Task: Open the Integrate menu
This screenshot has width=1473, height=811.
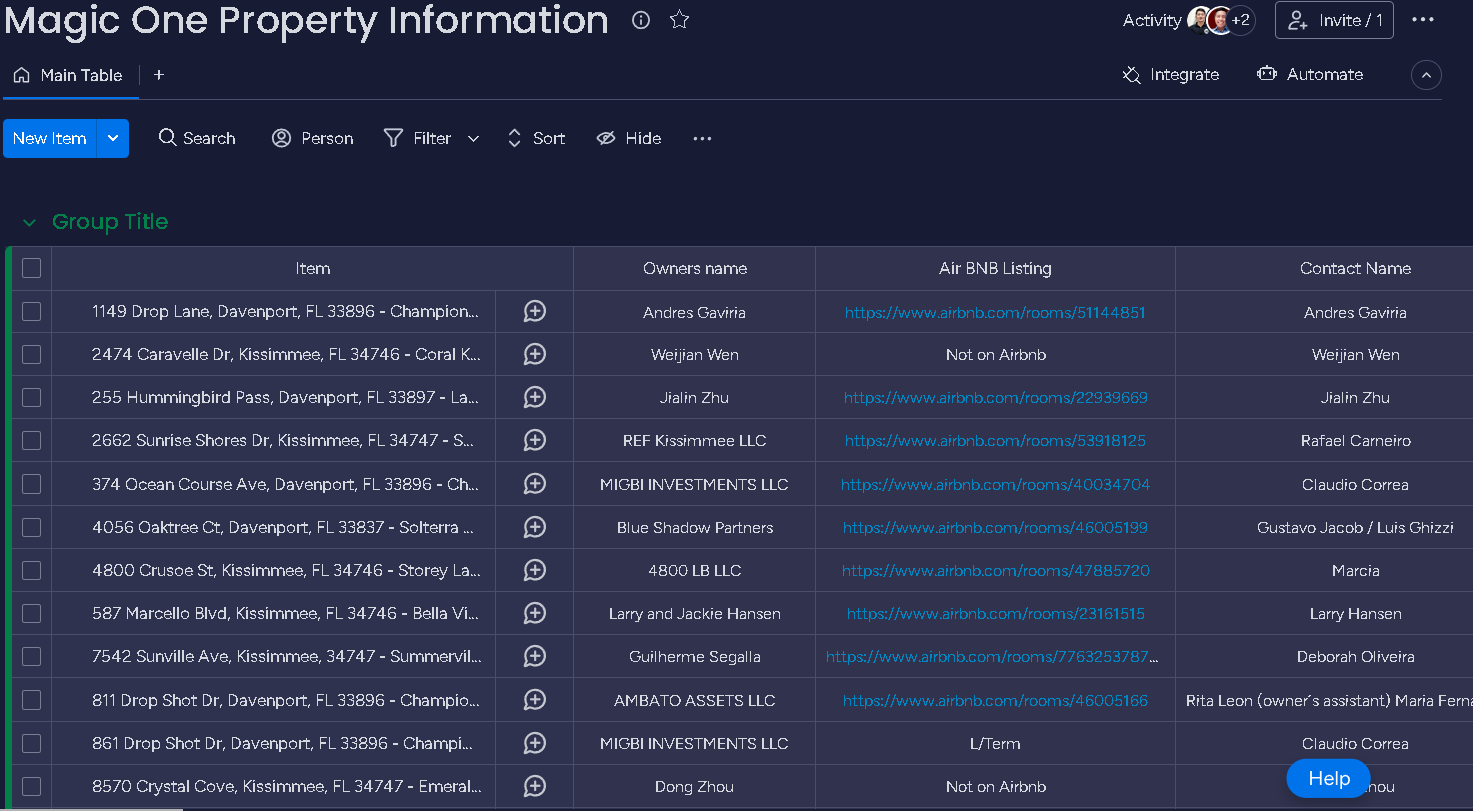Action: [x=1171, y=75]
